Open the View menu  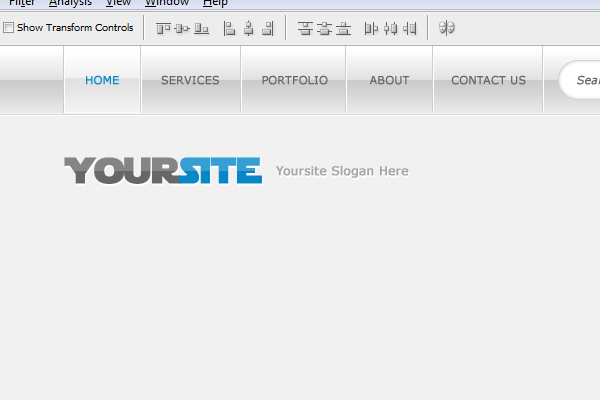click(118, 3)
